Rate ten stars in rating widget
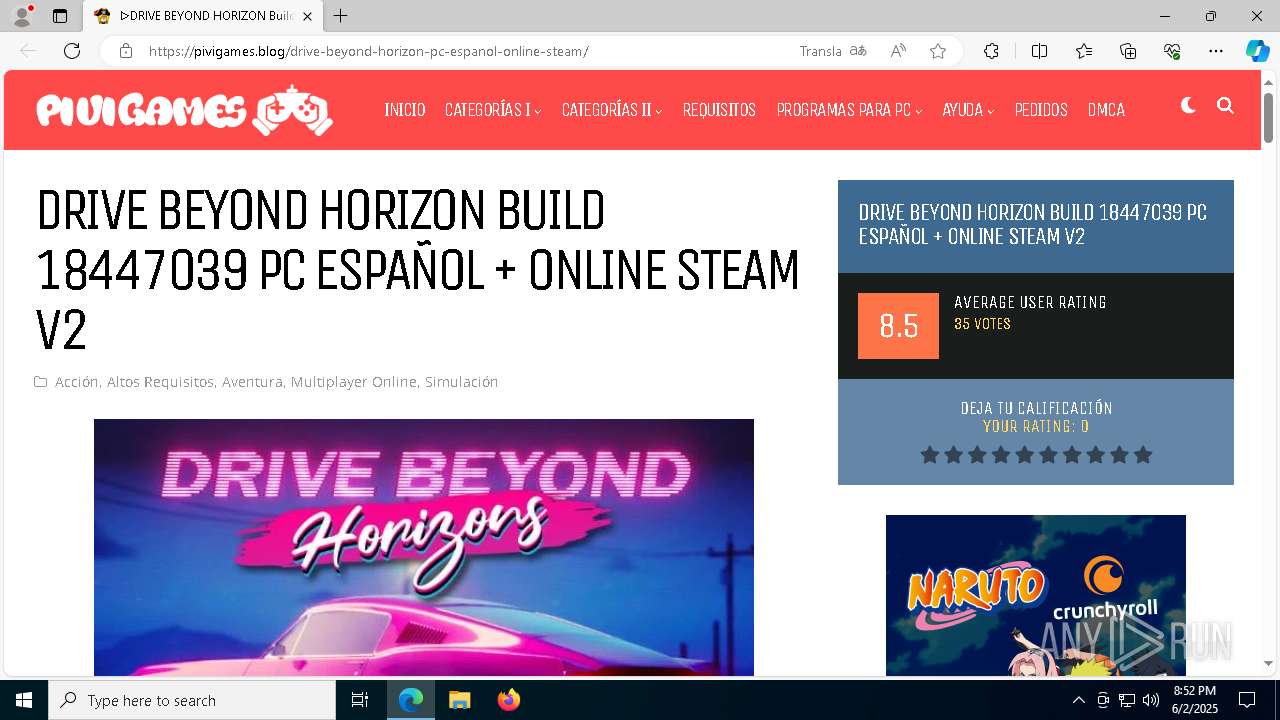Image resolution: width=1280 pixels, height=720 pixels. 1143,455
